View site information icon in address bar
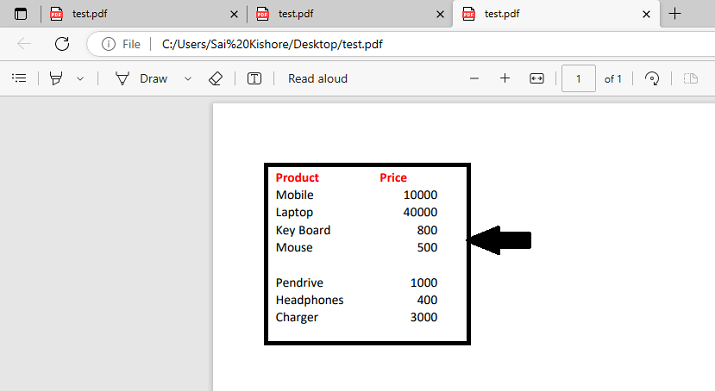The height and width of the screenshot is (391, 715). [x=109, y=44]
